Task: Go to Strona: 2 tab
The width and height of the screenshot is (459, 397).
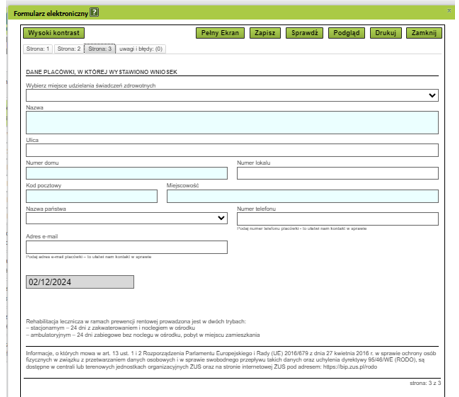Action: (69, 49)
